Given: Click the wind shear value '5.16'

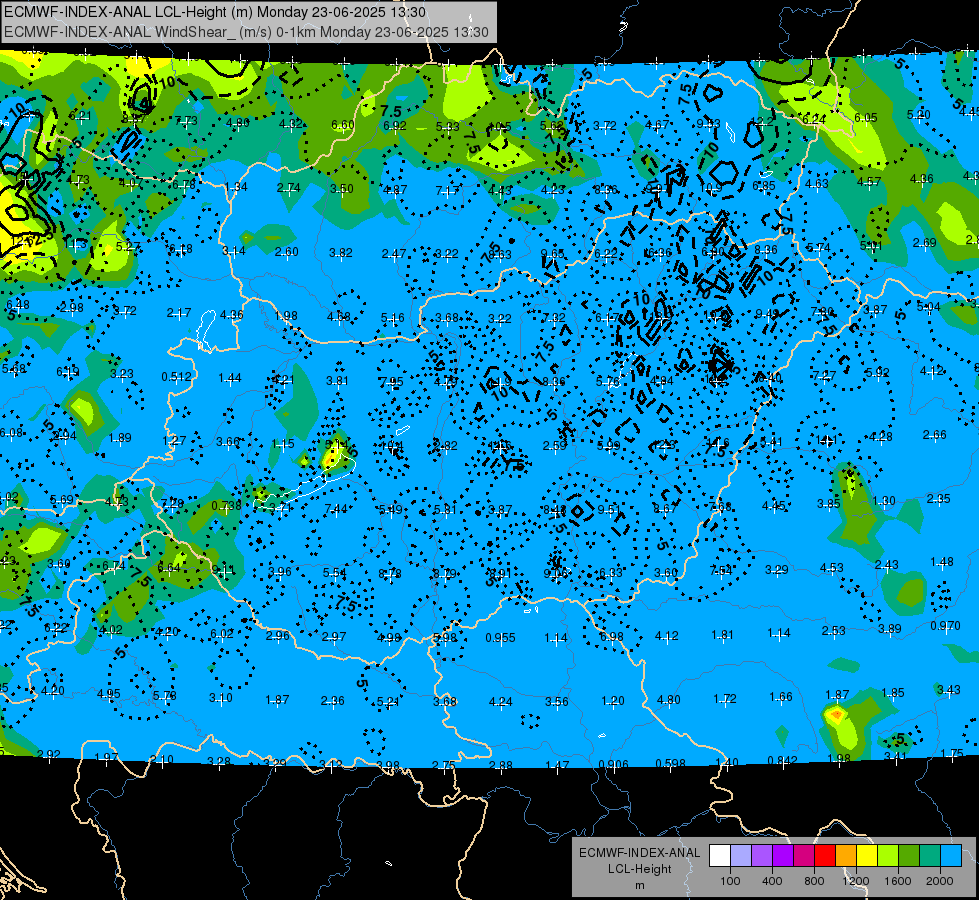Looking at the screenshot, I should point(392,319).
